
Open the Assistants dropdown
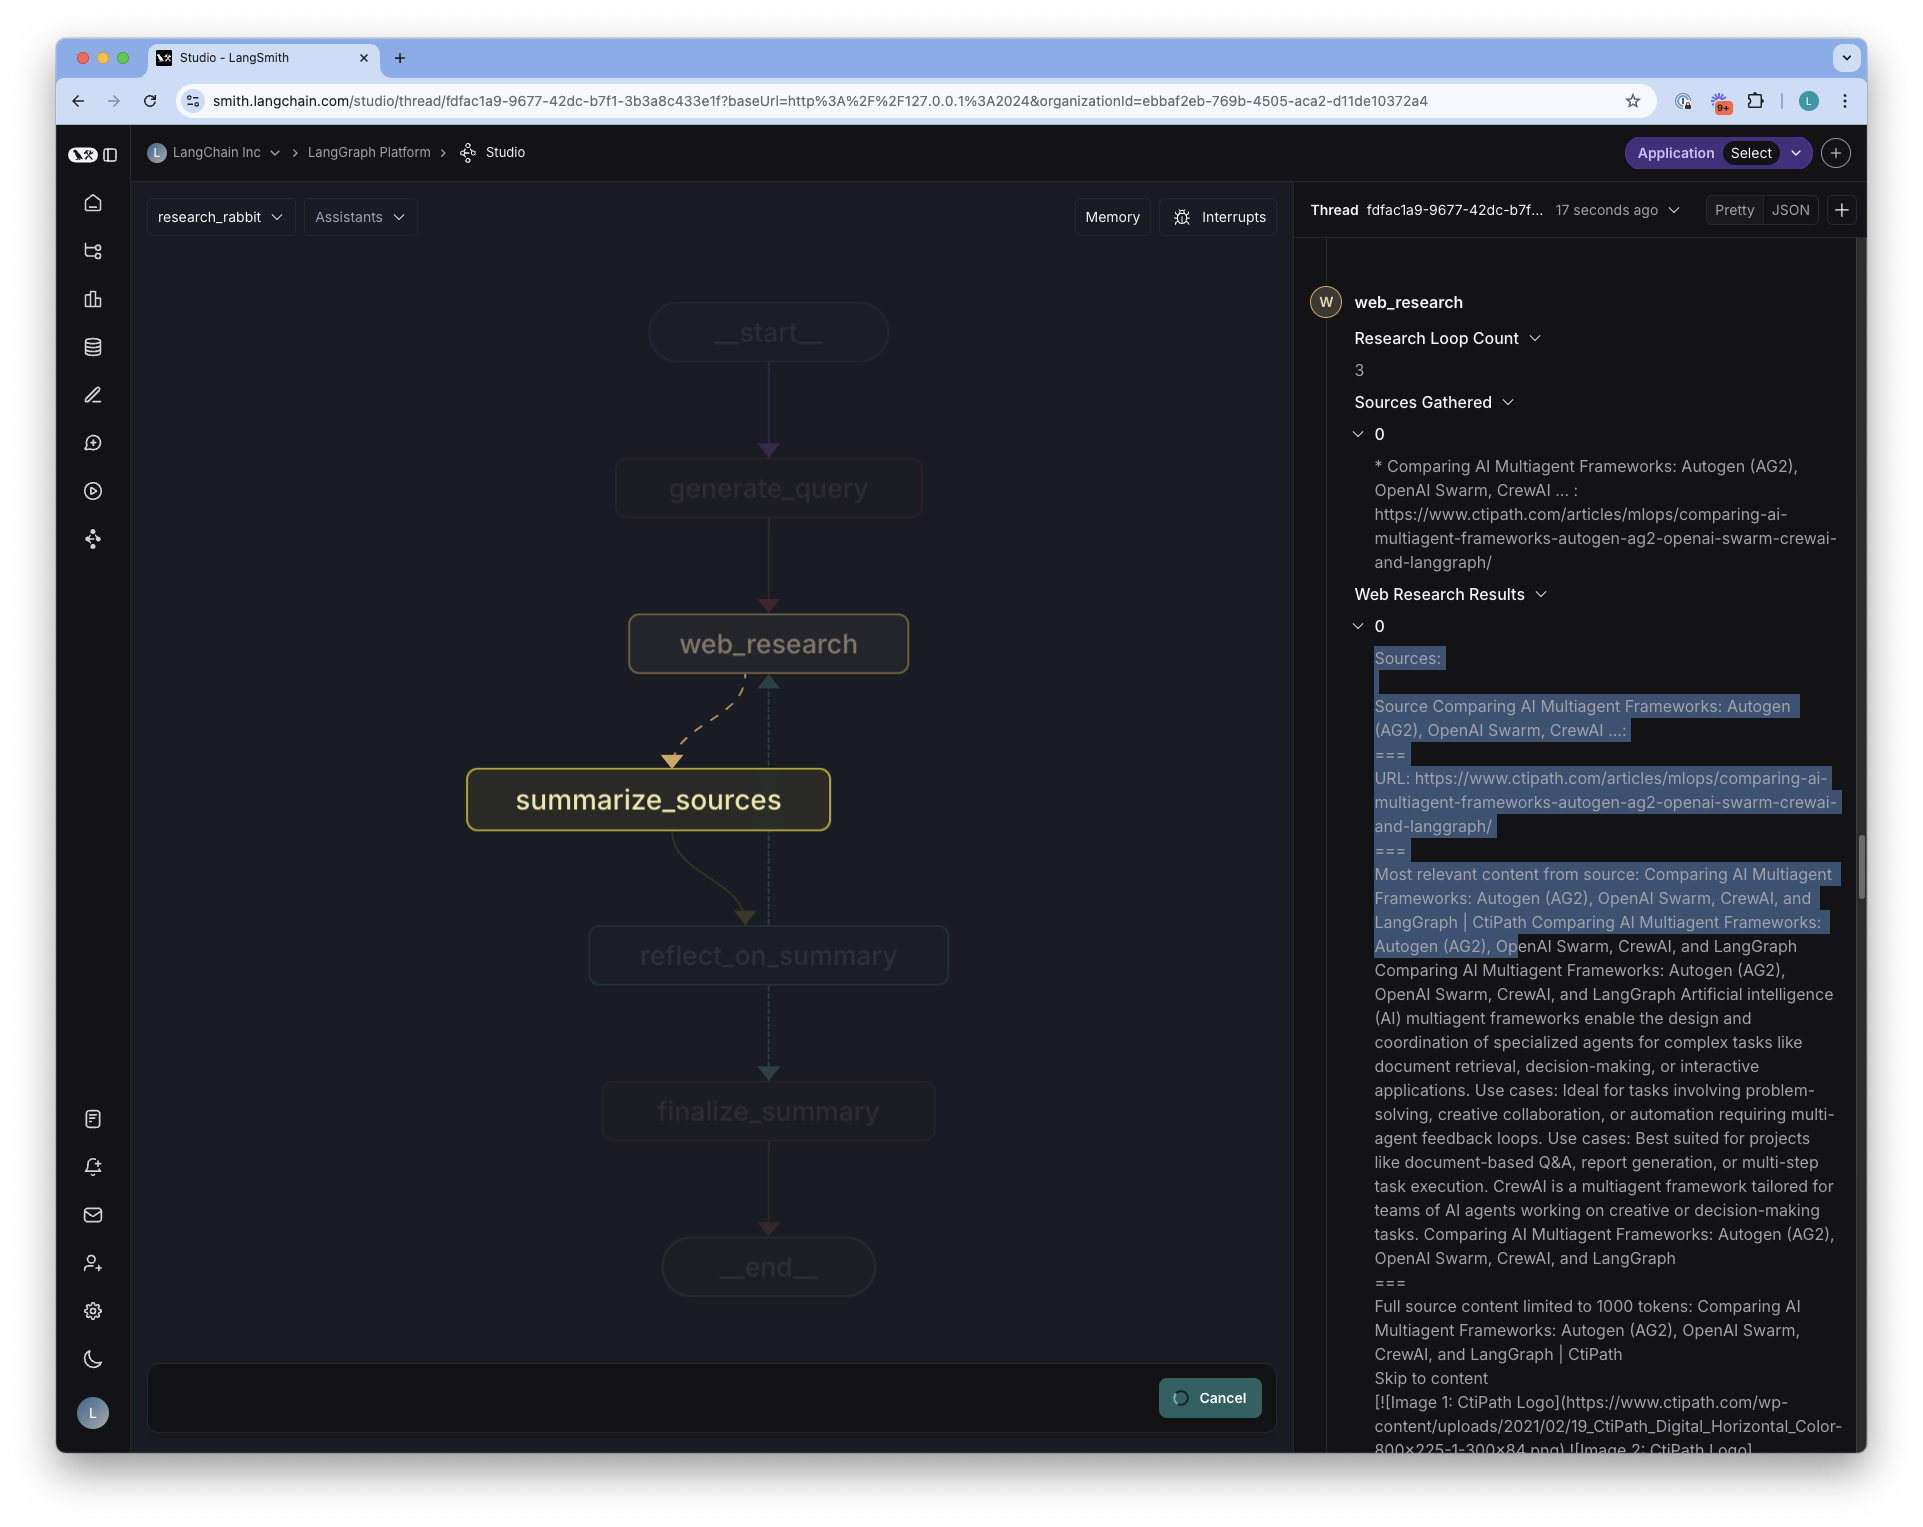359,216
